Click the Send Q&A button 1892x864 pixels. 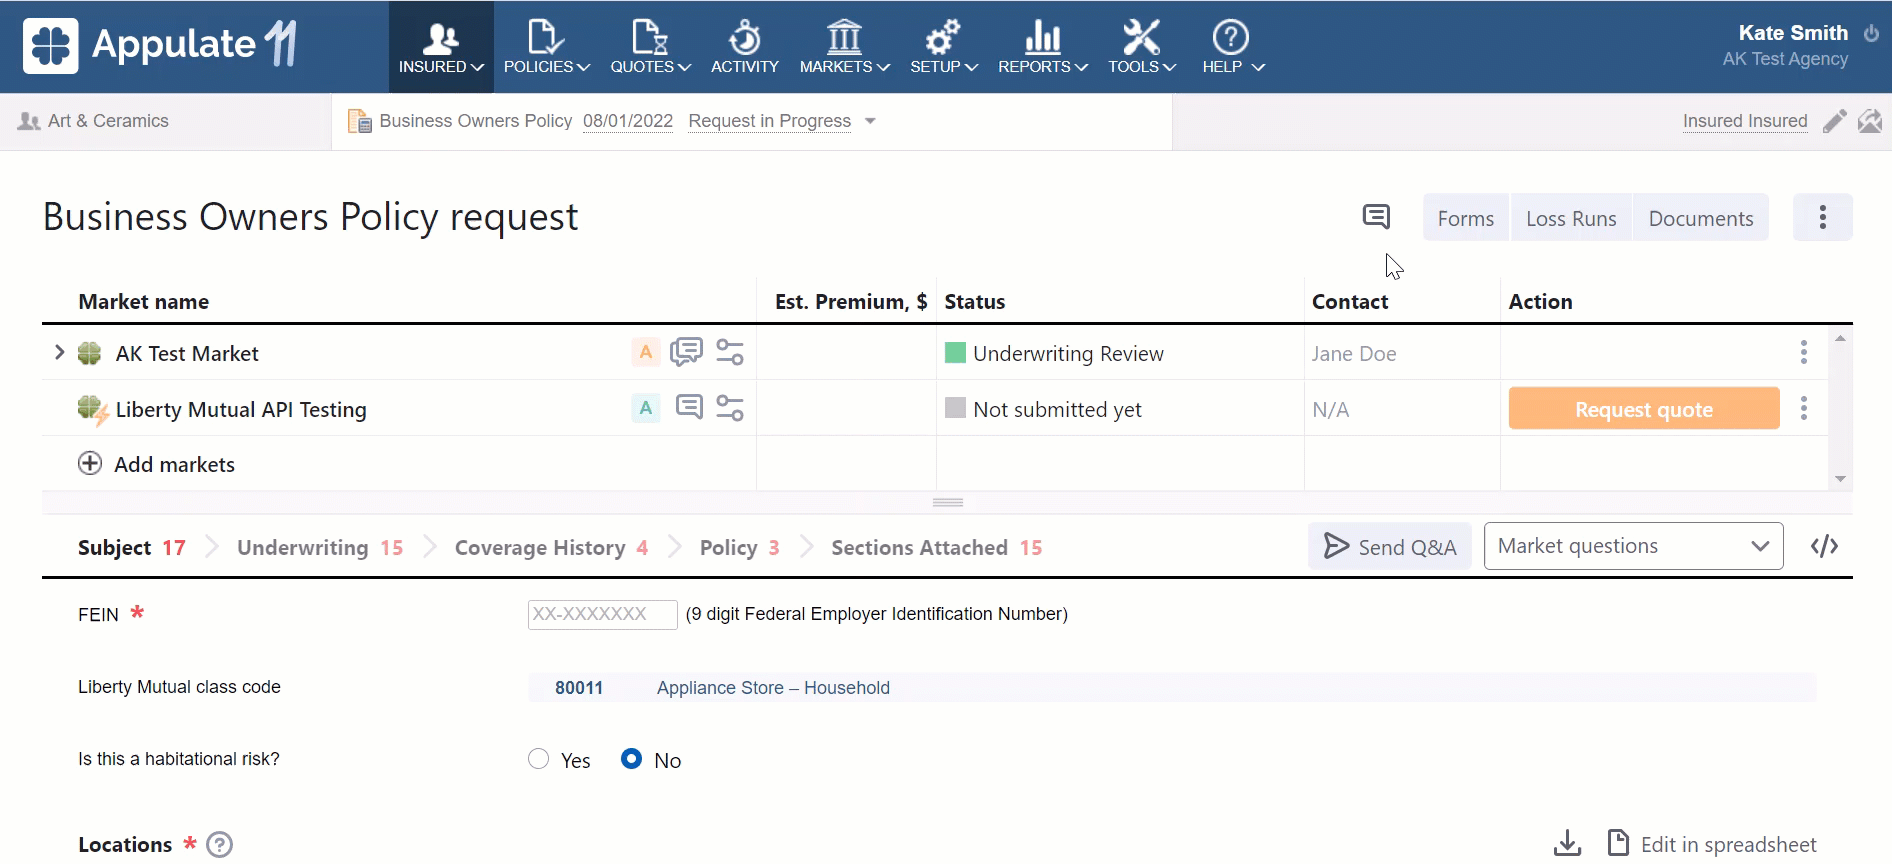coord(1389,546)
